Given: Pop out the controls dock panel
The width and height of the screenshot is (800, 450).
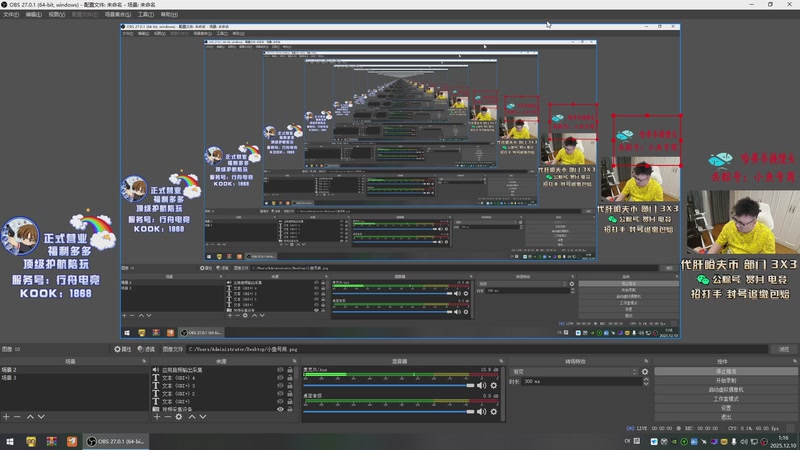Looking at the screenshot, I should (x=795, y=361).
